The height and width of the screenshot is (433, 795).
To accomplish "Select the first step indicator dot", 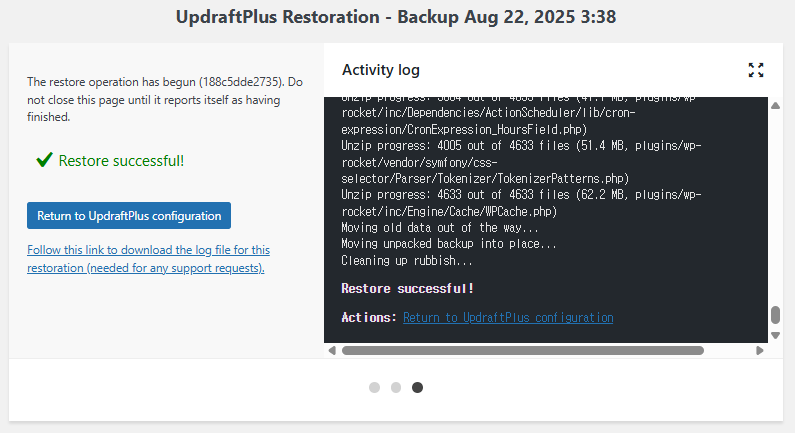I will 374,387.
